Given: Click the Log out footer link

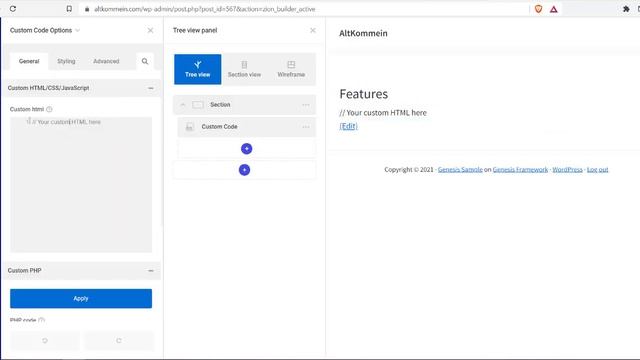Looking at the screenshot, I should (x=598, y=169).
